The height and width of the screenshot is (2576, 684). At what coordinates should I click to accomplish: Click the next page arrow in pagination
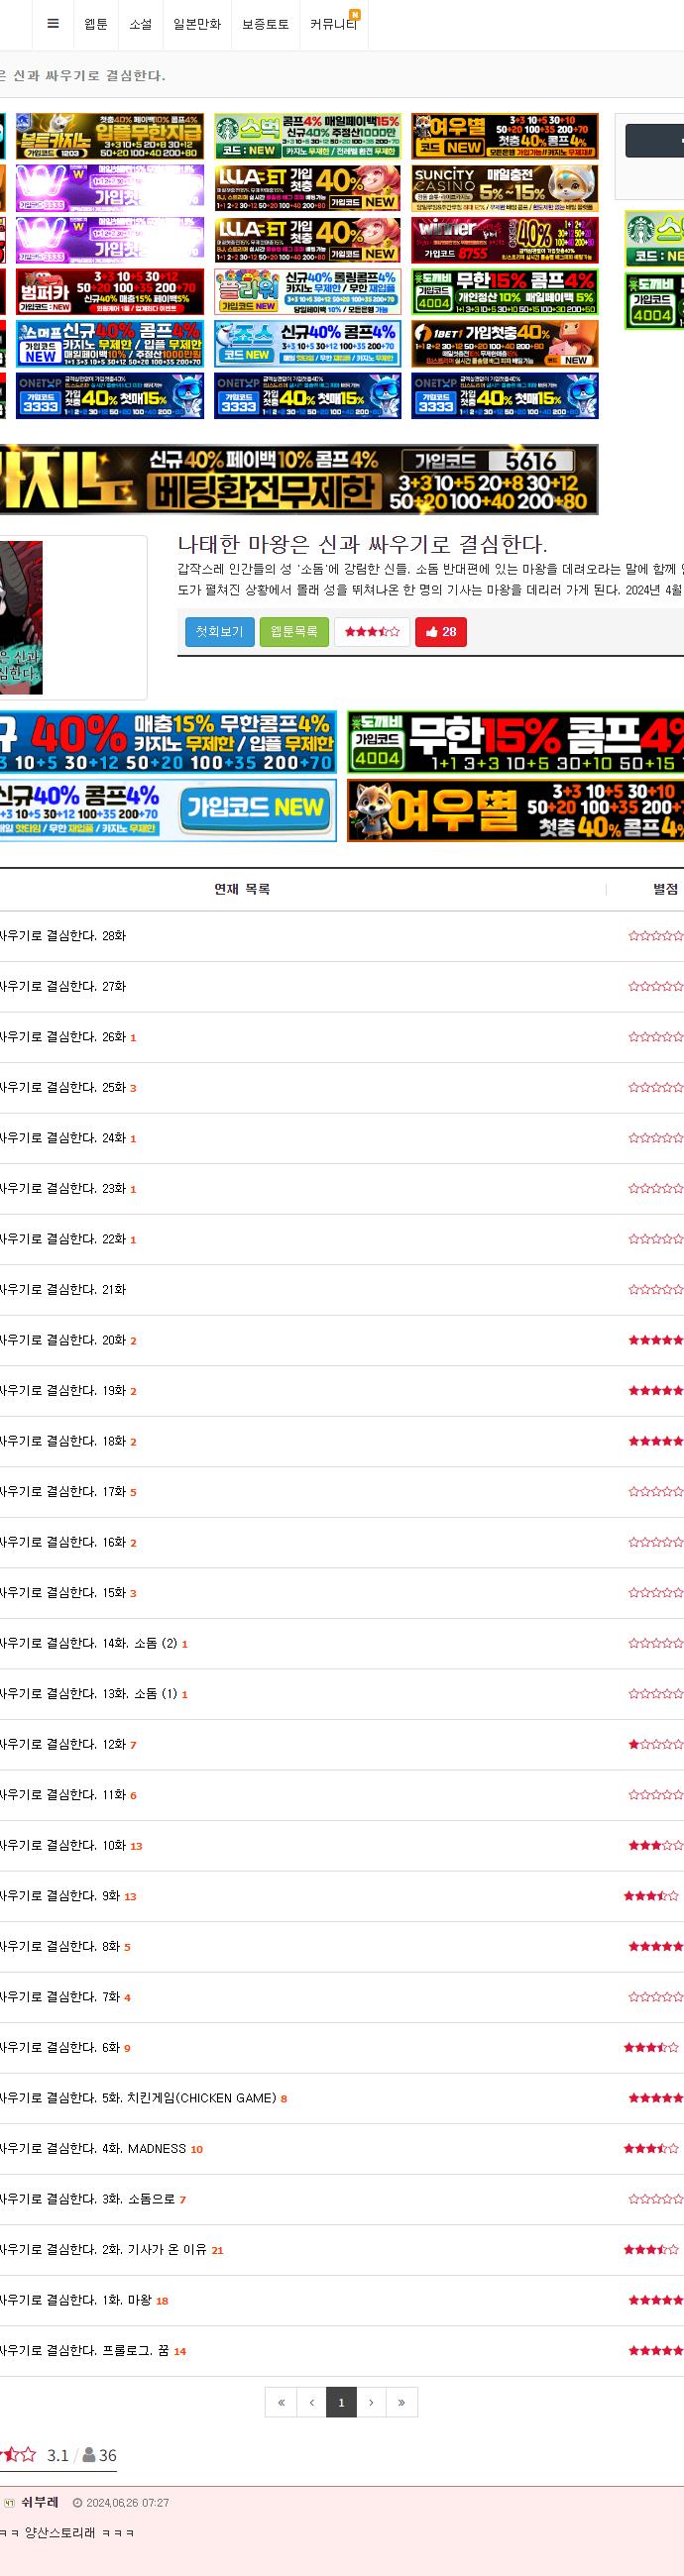click(371, 2402)
